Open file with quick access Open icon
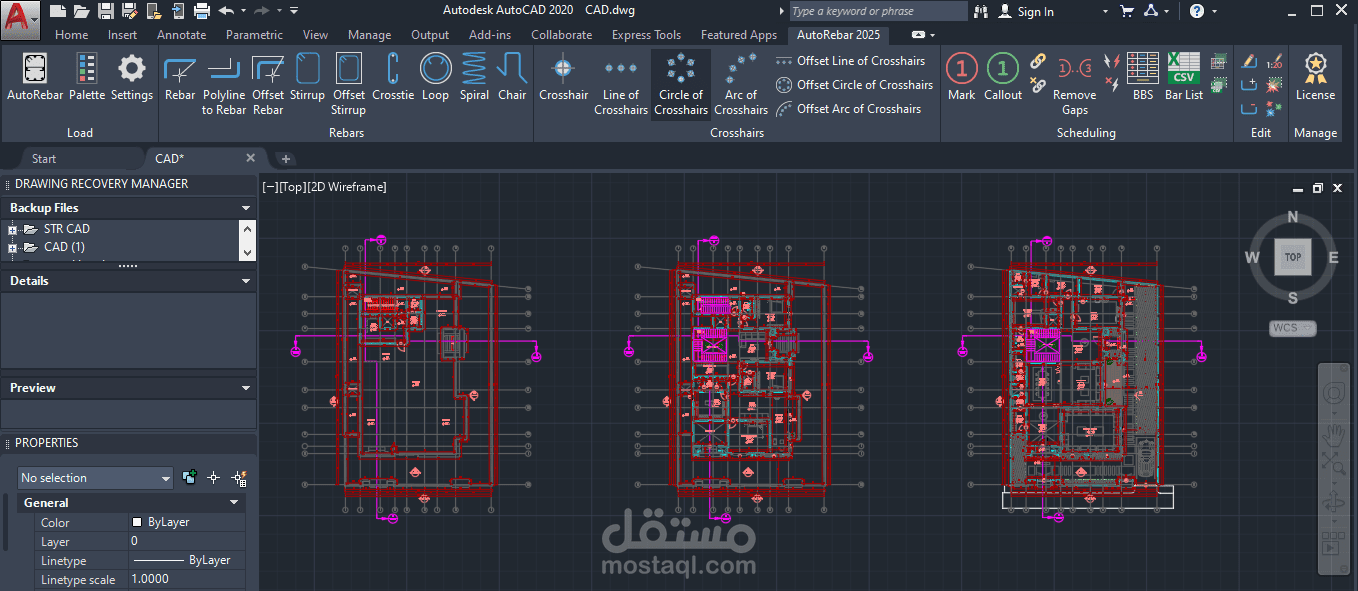1358x591 pixels. click(x=82, y=11)
